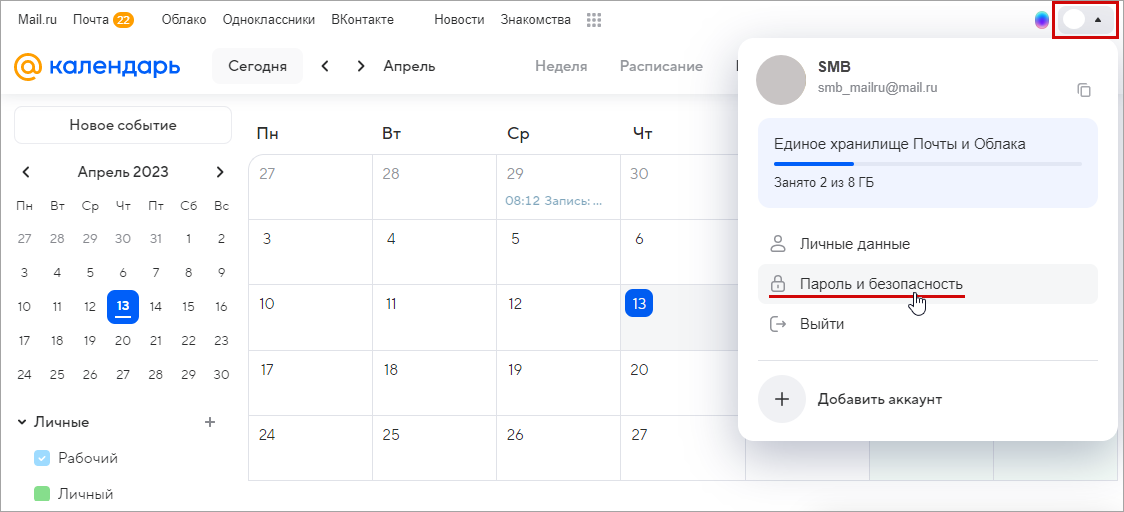Toggle the Рабочий calendar checkbox
The width and height of the screenshot is (1124, 512).
[42, 458]
